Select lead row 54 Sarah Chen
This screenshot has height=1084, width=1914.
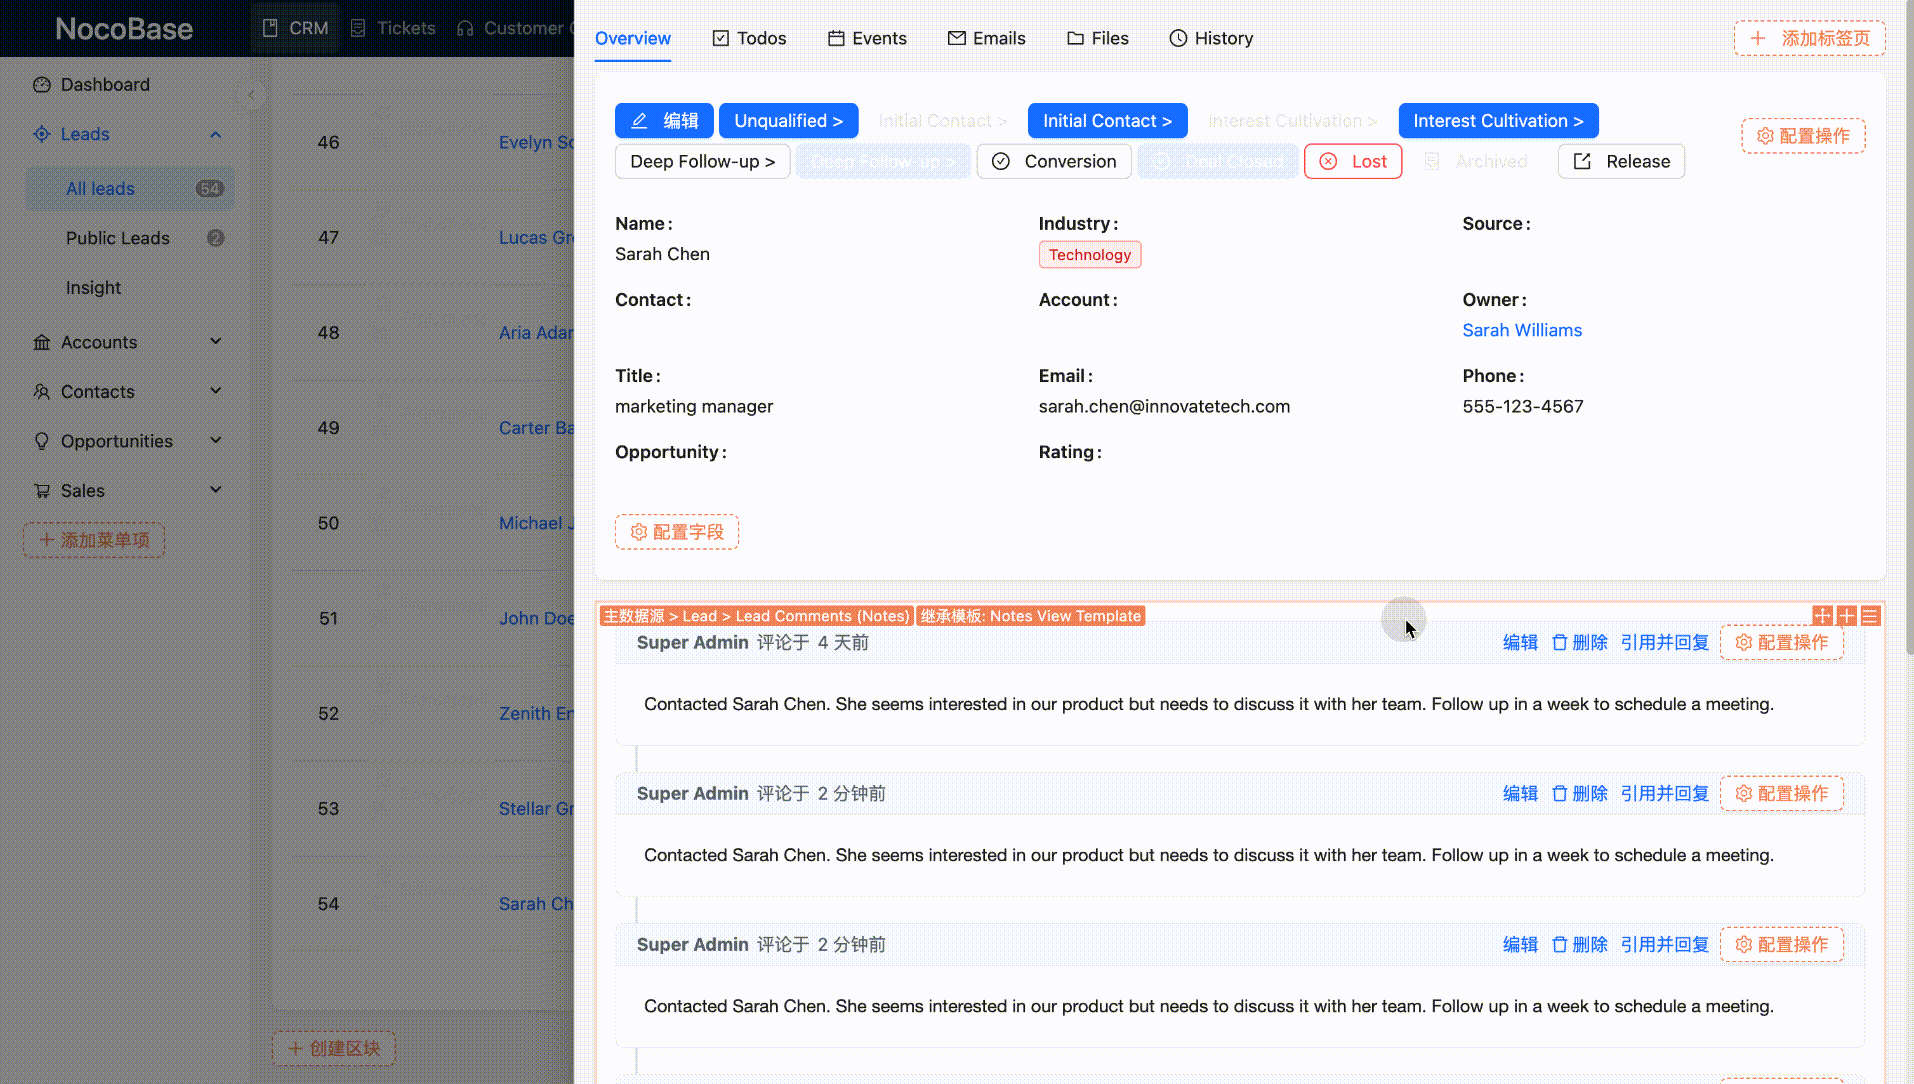click(533, 903)
